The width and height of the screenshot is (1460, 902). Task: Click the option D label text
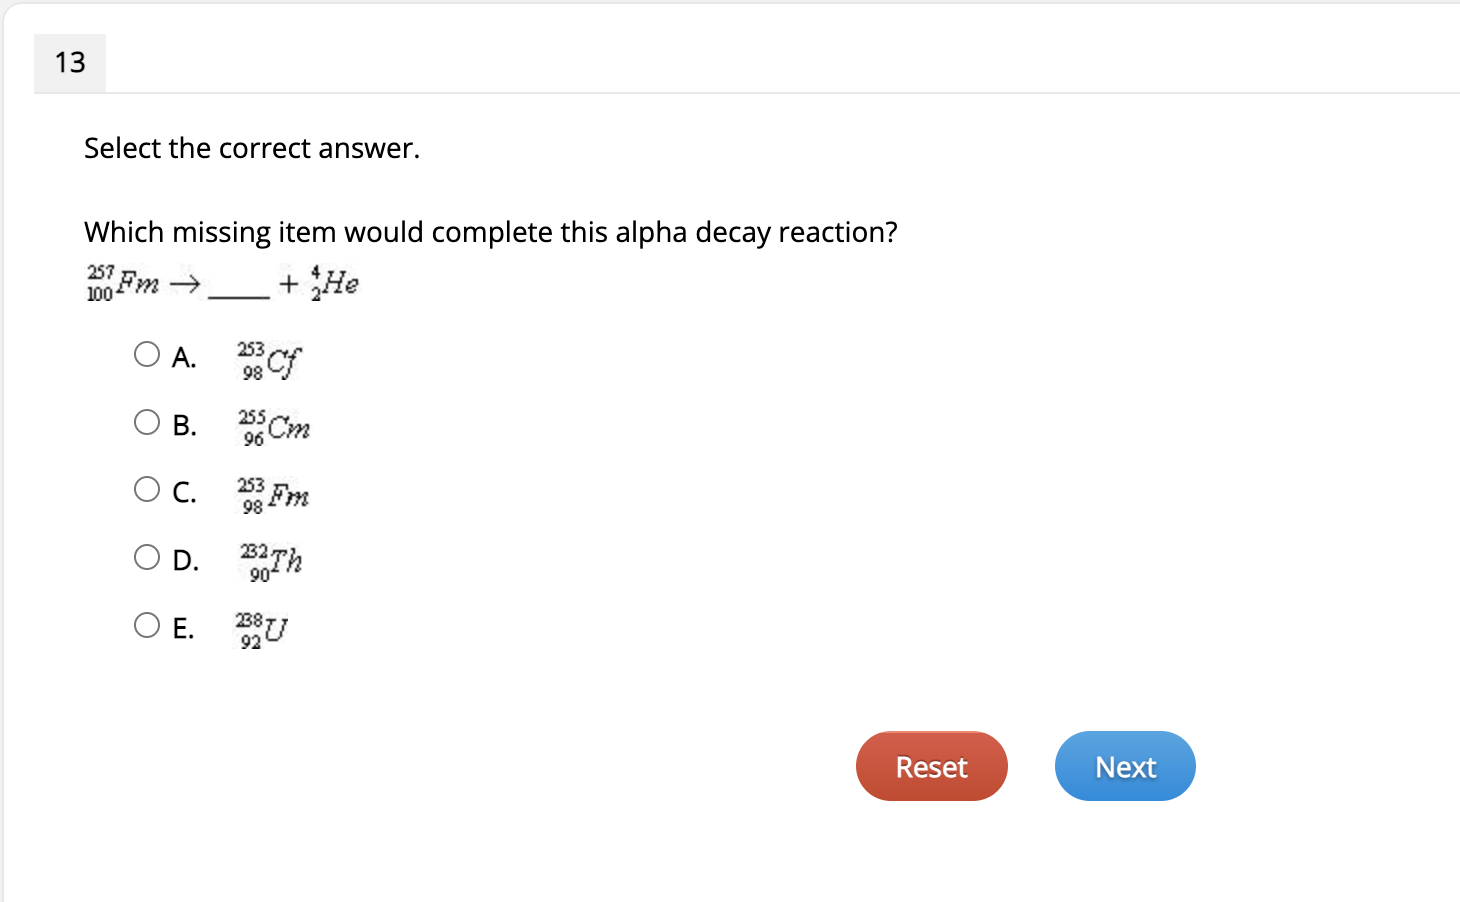(x=186, y=560)
